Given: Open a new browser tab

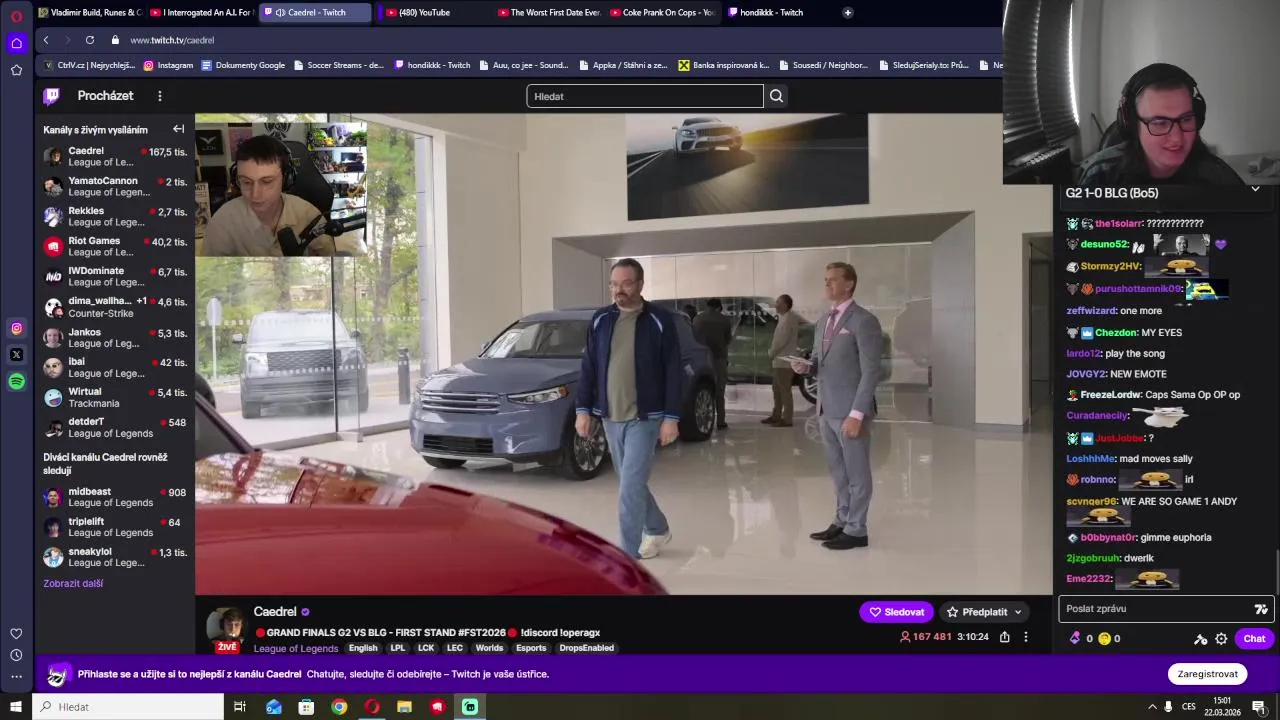Looking at the screenshot, I should [847, 12].
